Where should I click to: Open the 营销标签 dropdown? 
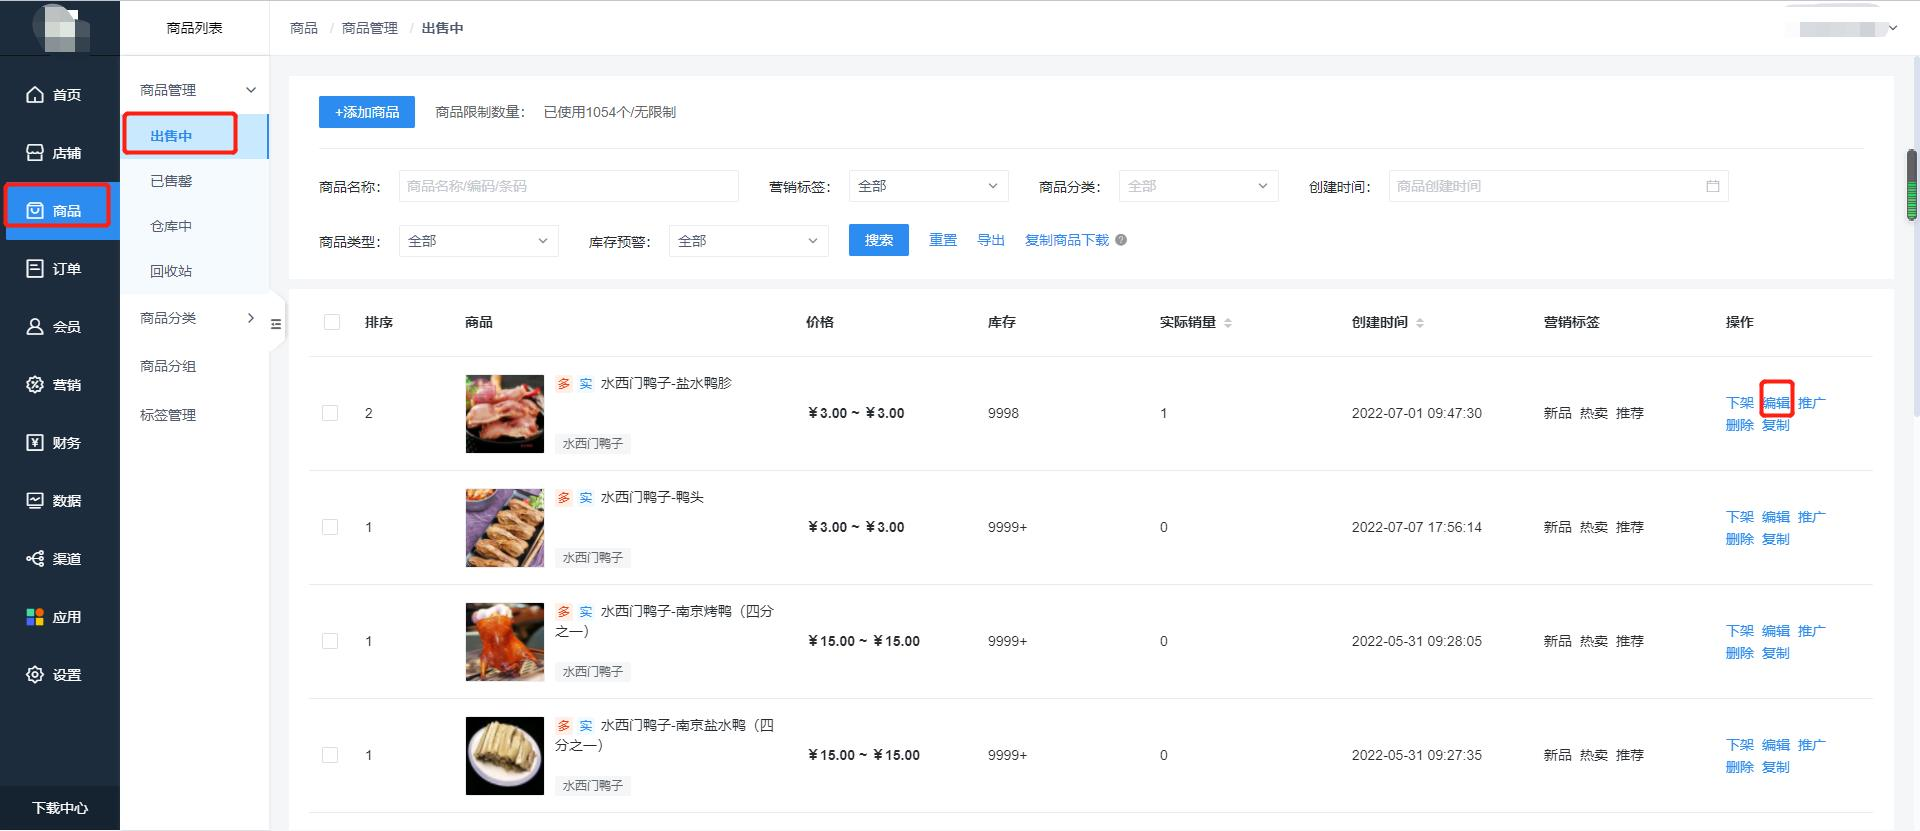(927, 186)
